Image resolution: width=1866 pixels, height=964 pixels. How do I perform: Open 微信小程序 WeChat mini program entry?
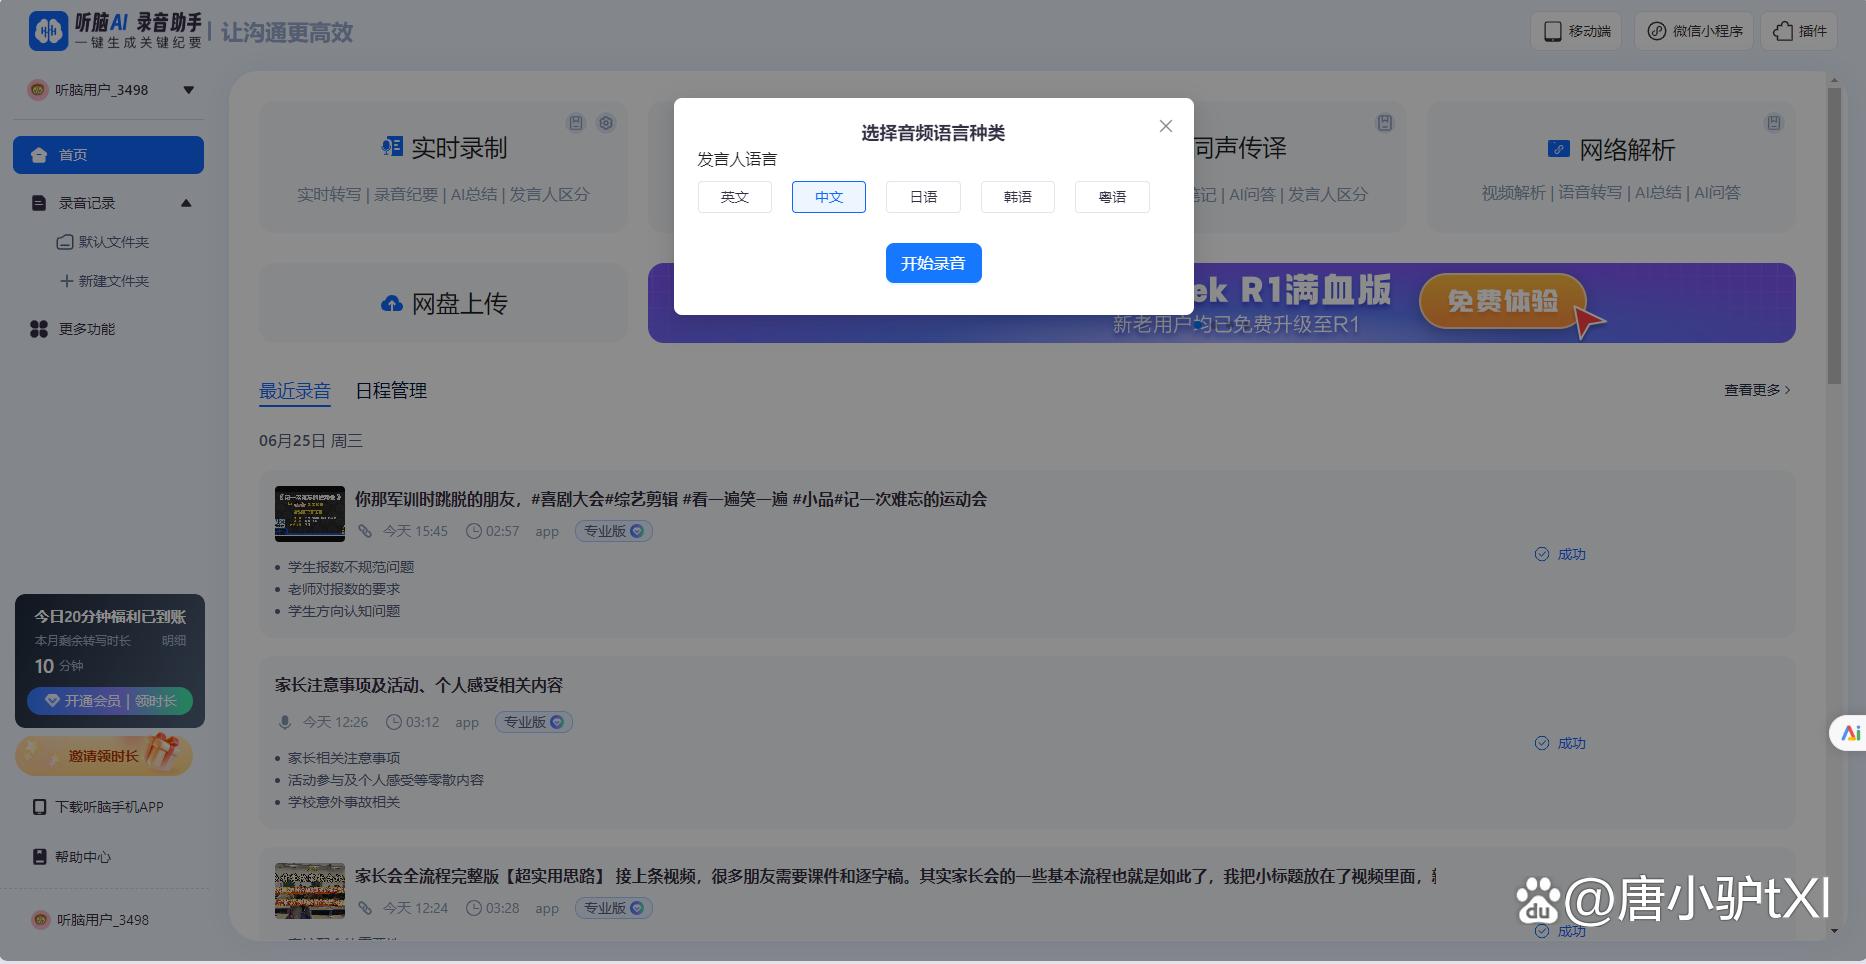(x=1693, y=30)
